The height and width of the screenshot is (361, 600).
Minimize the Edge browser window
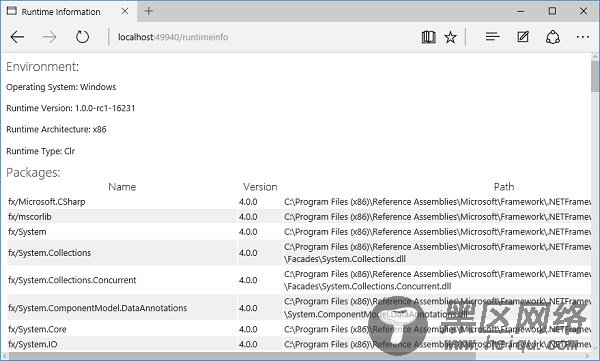pyautogui.click(x=521, y=11)
